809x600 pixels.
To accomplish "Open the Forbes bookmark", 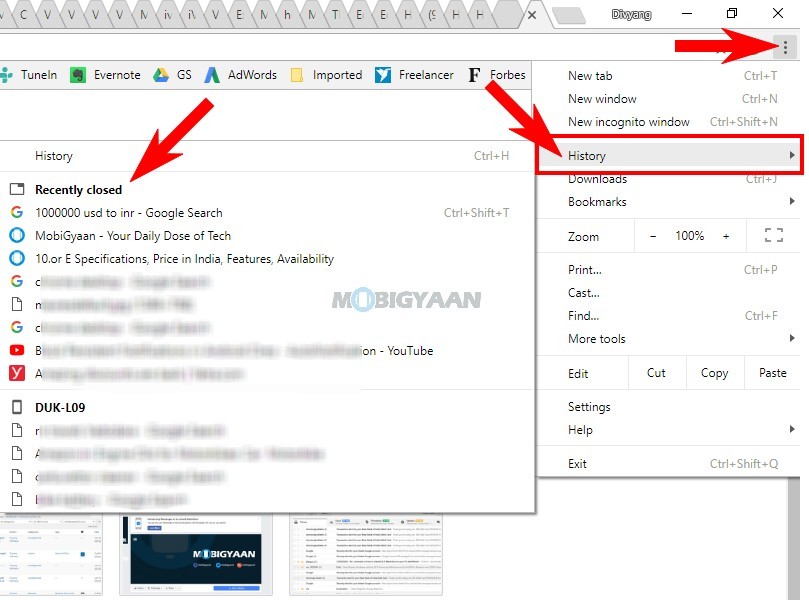I will (x=497, y=75).
